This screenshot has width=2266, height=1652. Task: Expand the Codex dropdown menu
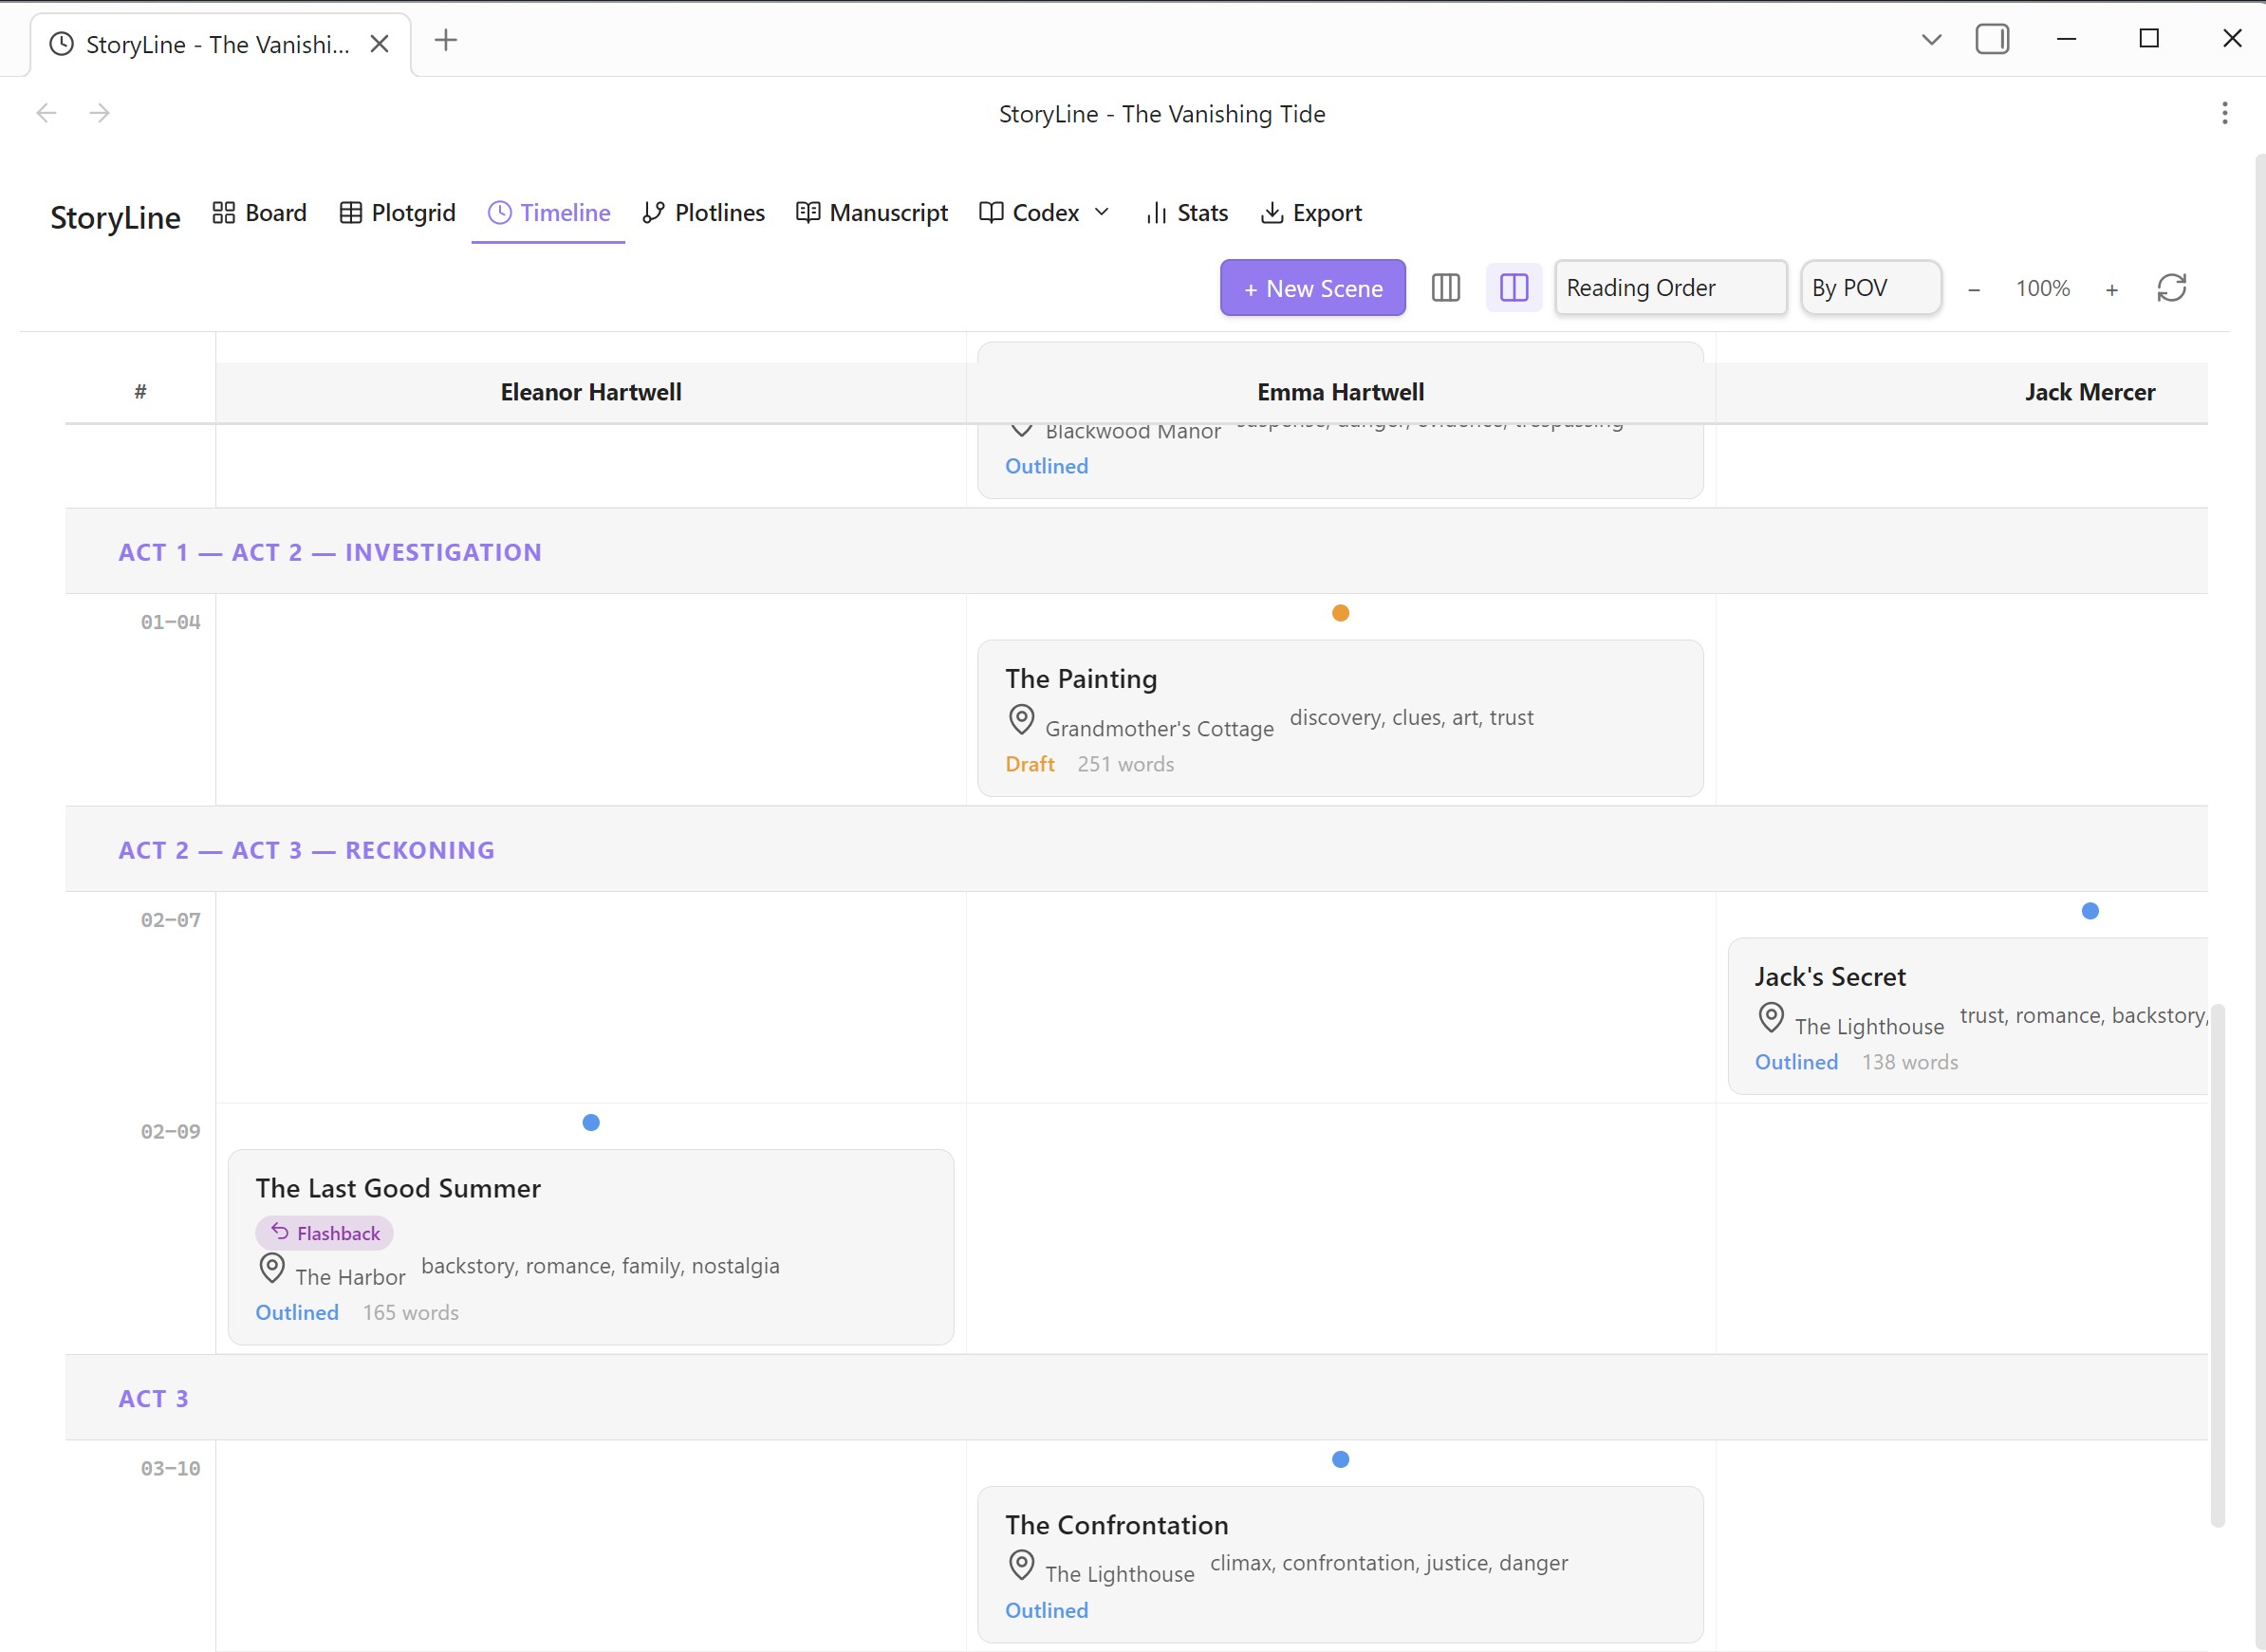(x=1045, y=213)
